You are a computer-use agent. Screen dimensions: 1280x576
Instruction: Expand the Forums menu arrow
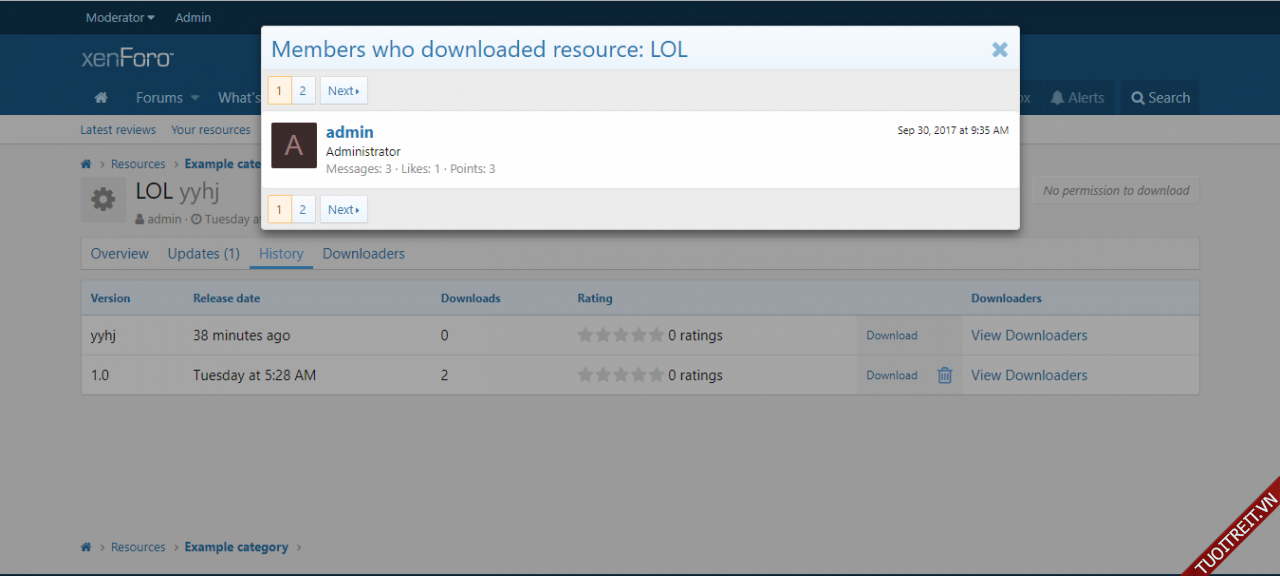(x=195, y=98)
